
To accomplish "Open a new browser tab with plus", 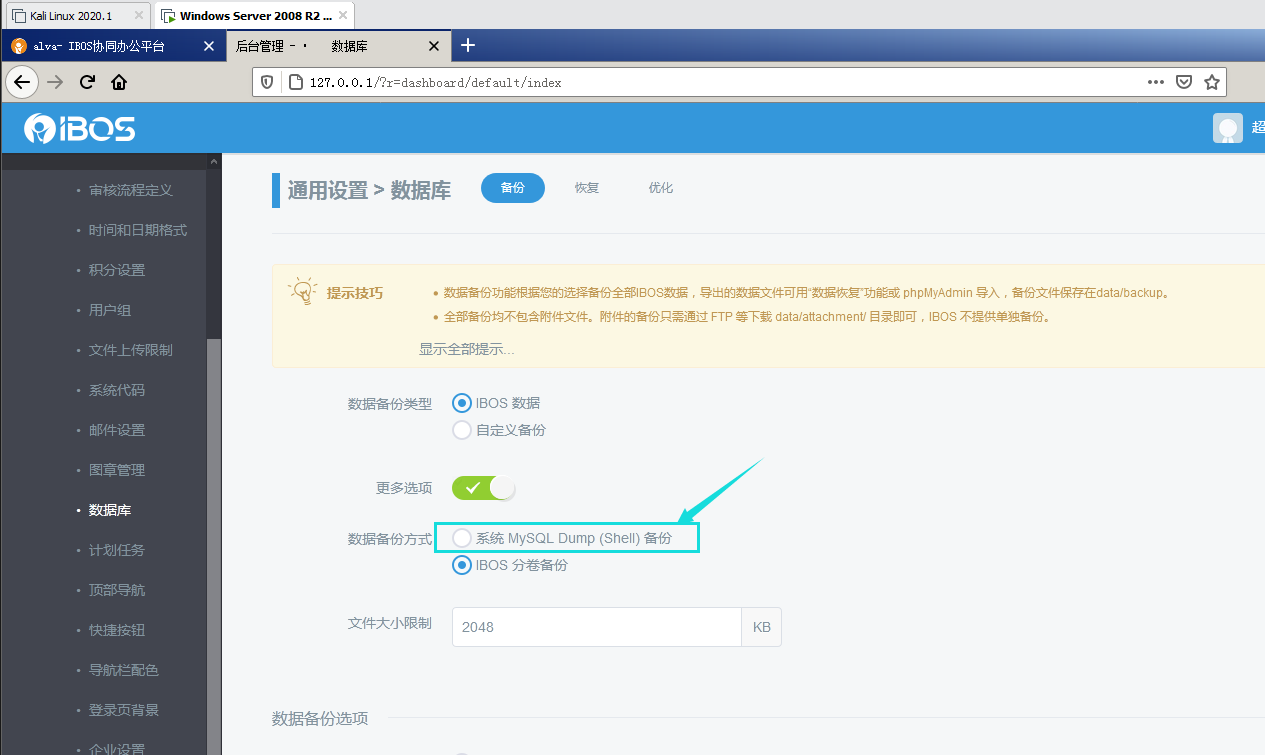I will point(467,45).
